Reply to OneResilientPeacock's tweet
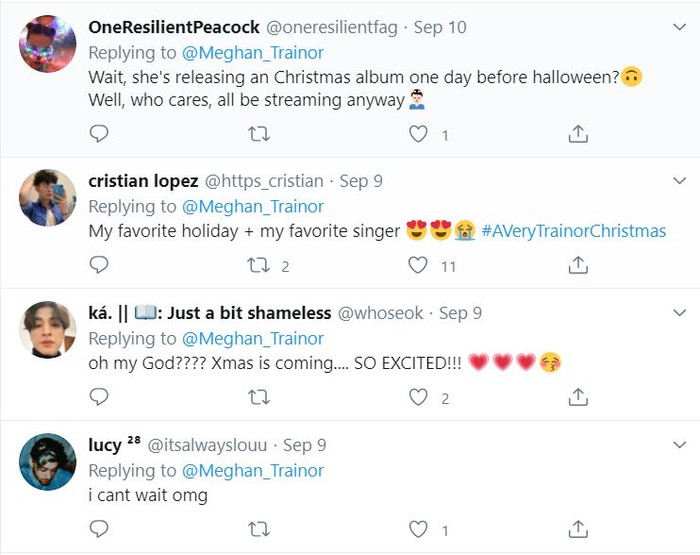This screenshot has height=555, width=700. tap(99, 133)
